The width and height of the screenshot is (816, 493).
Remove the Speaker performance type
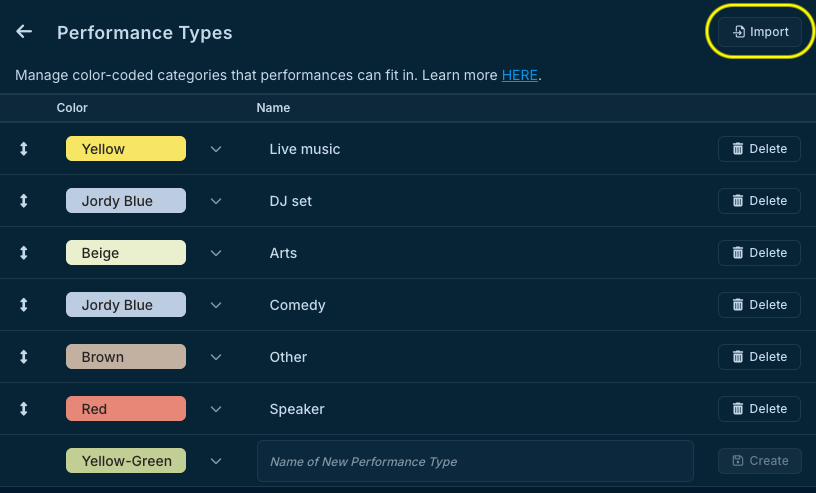click(x=759, y=409)
